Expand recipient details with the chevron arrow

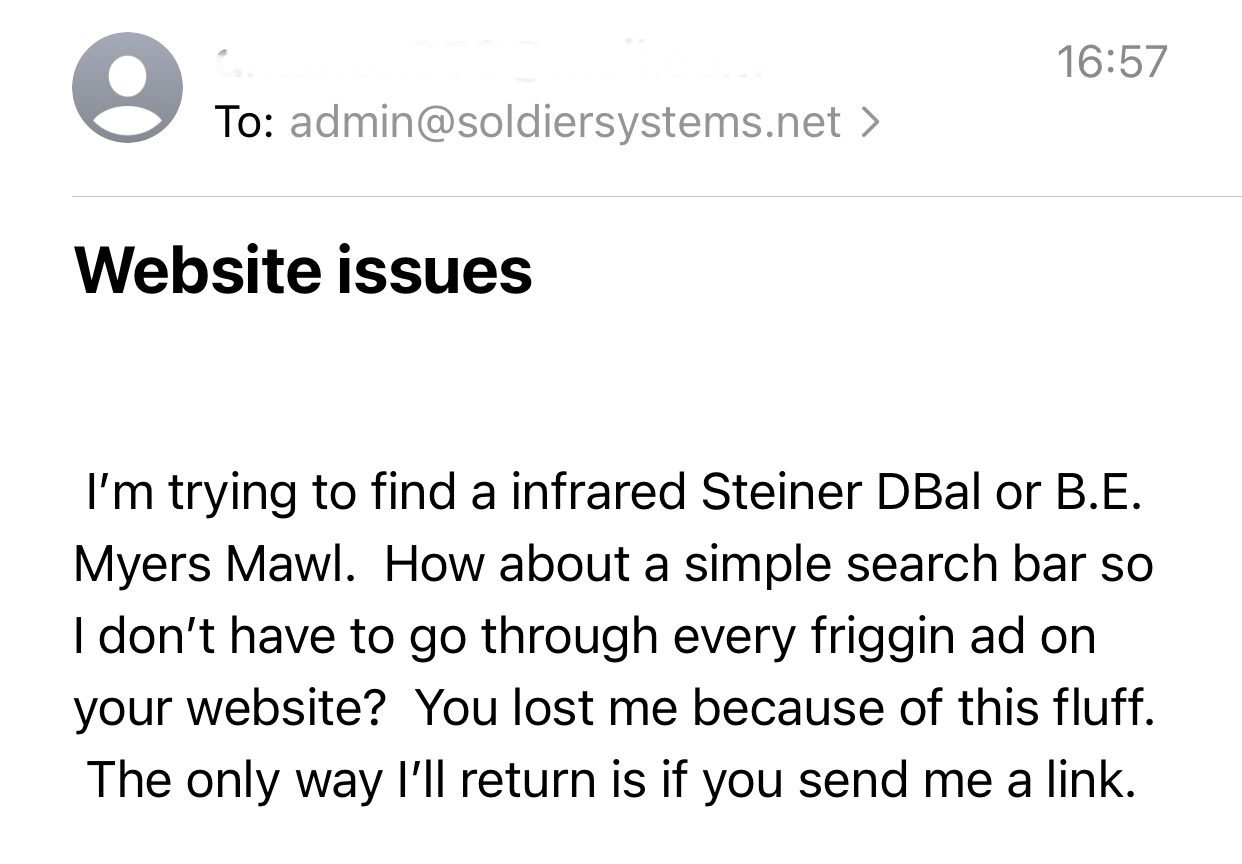[870, 122]
